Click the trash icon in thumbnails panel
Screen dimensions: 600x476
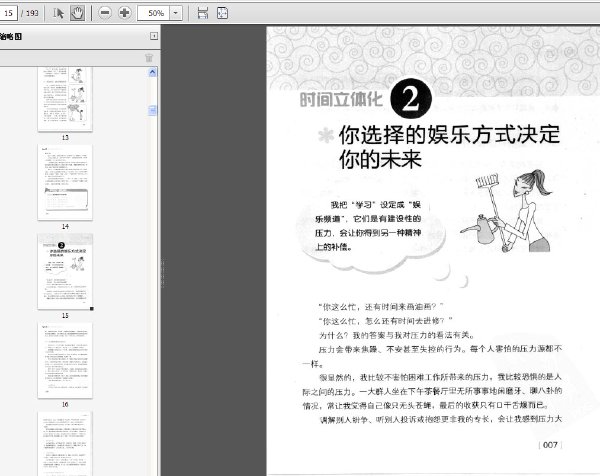coord(149,58)
